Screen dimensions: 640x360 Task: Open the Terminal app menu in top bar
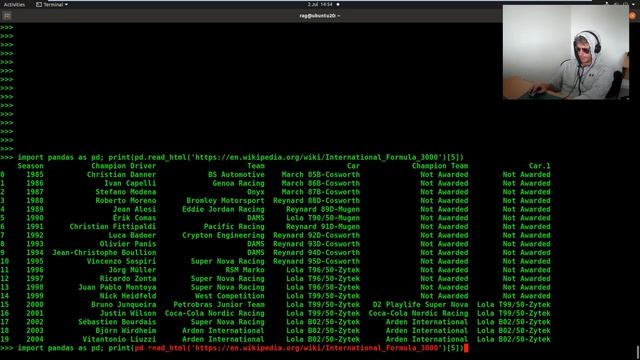point(52,4)
